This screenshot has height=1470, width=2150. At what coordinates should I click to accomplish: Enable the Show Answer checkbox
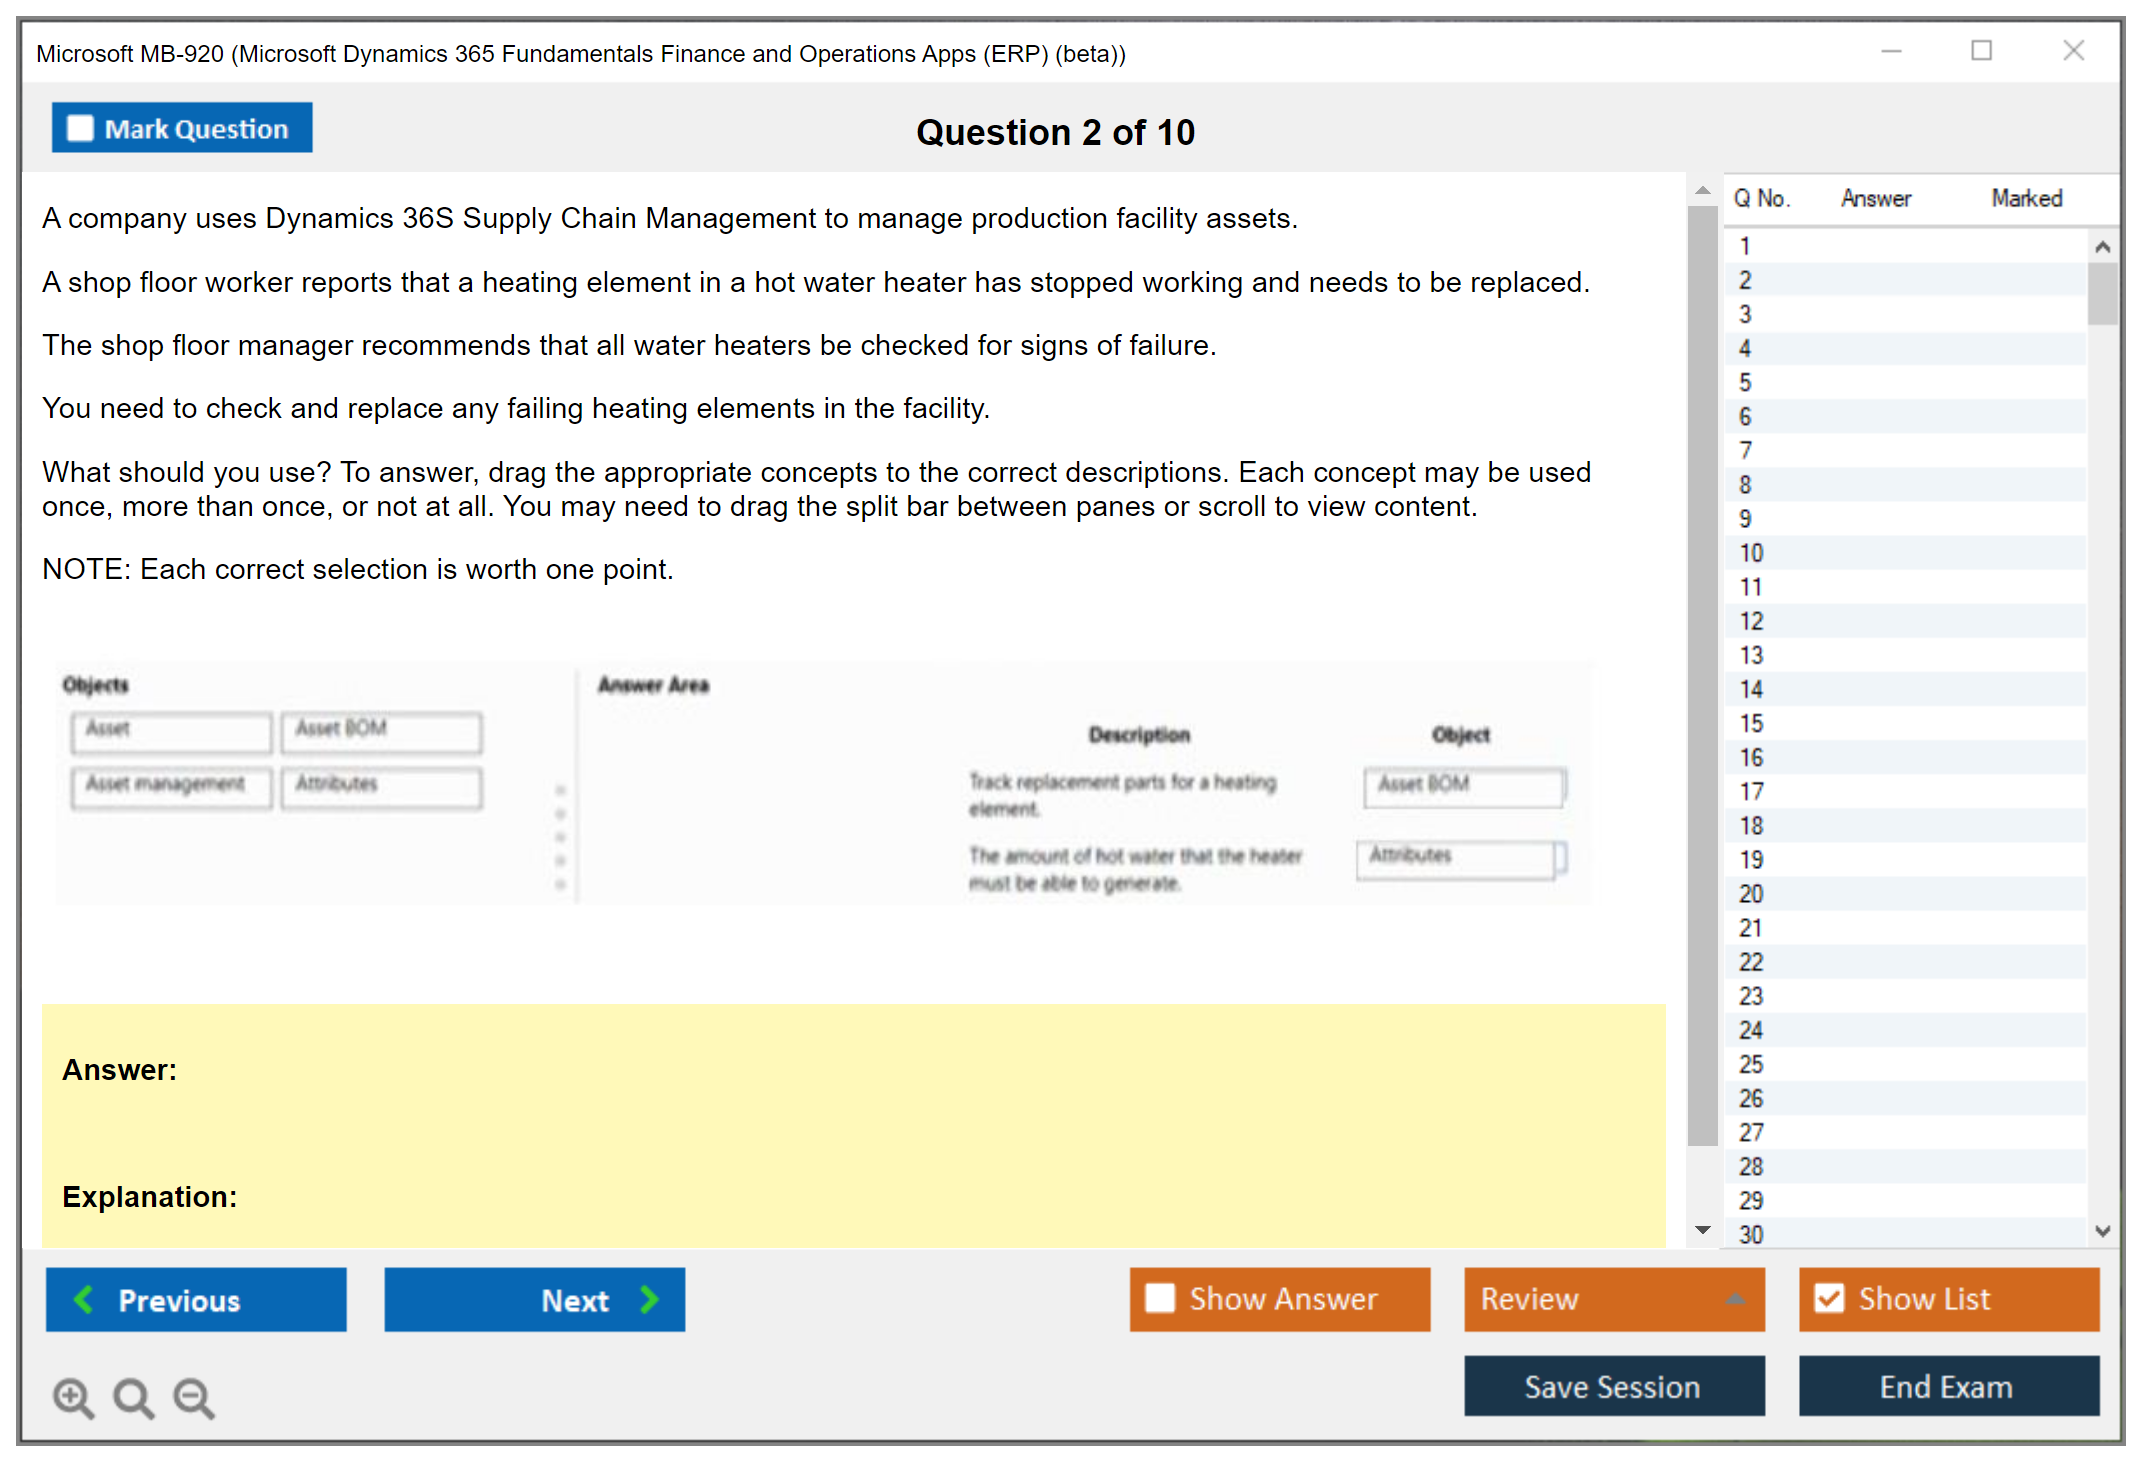(x=1160, y=1299)
